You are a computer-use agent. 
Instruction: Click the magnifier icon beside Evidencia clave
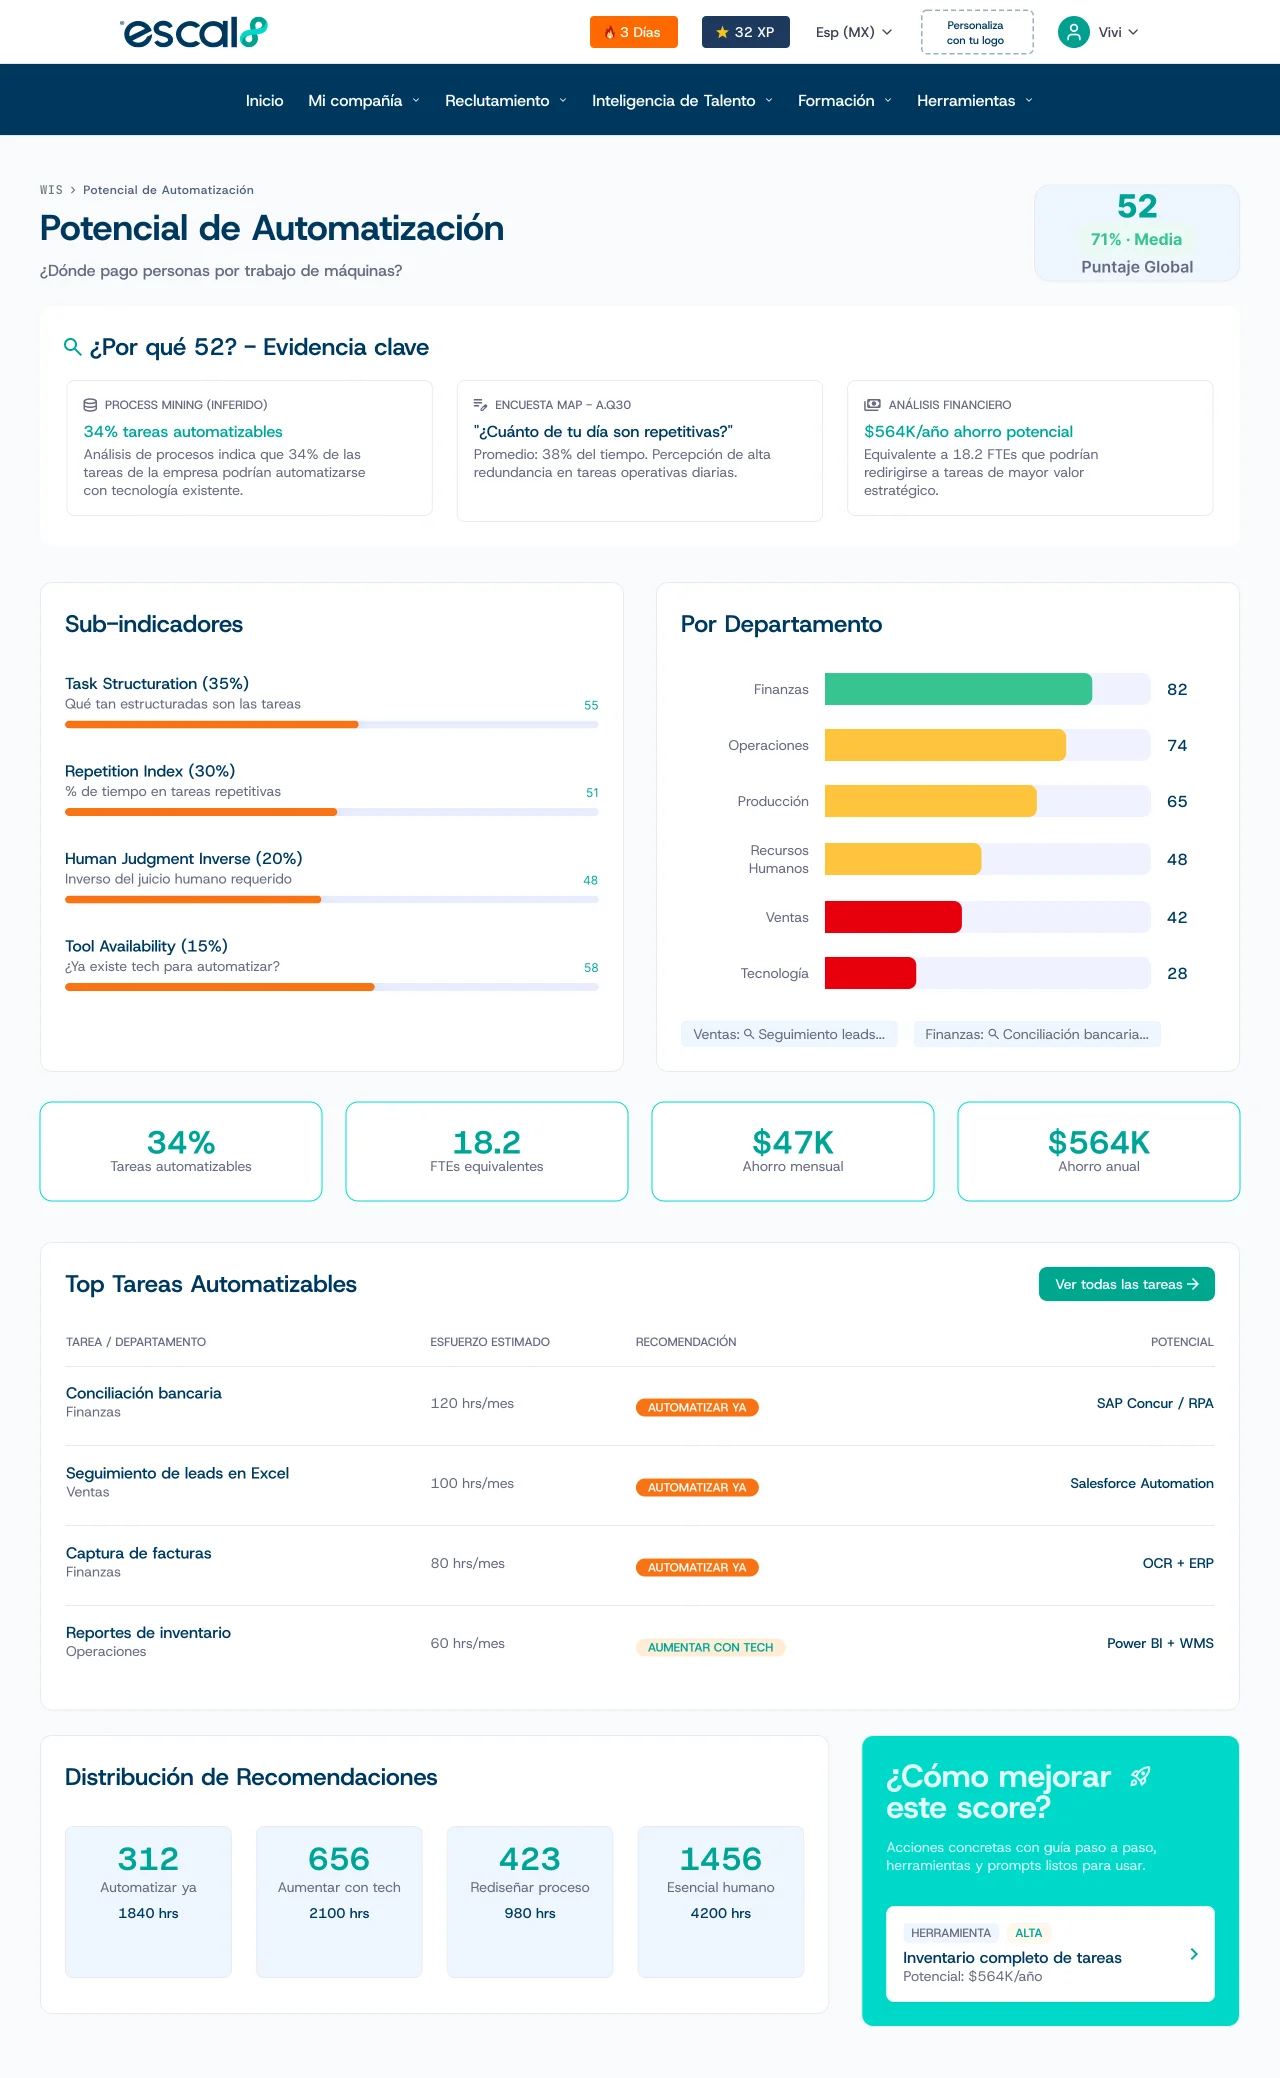pyautogui.click(x=73, y=347)
